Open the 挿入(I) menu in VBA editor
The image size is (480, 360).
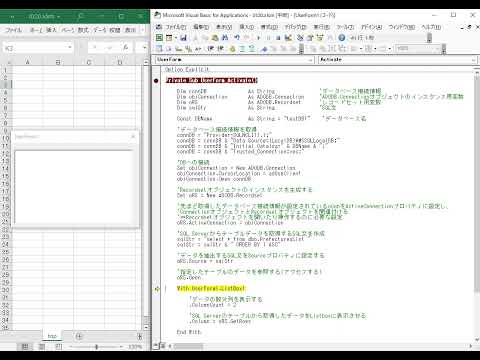[247, 27]
